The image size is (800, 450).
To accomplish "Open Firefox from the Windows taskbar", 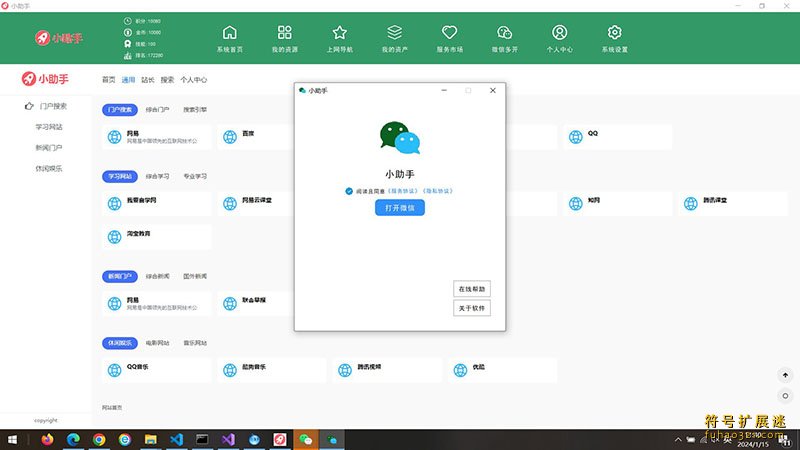I will pyautogui.click(x=47, y=439).
